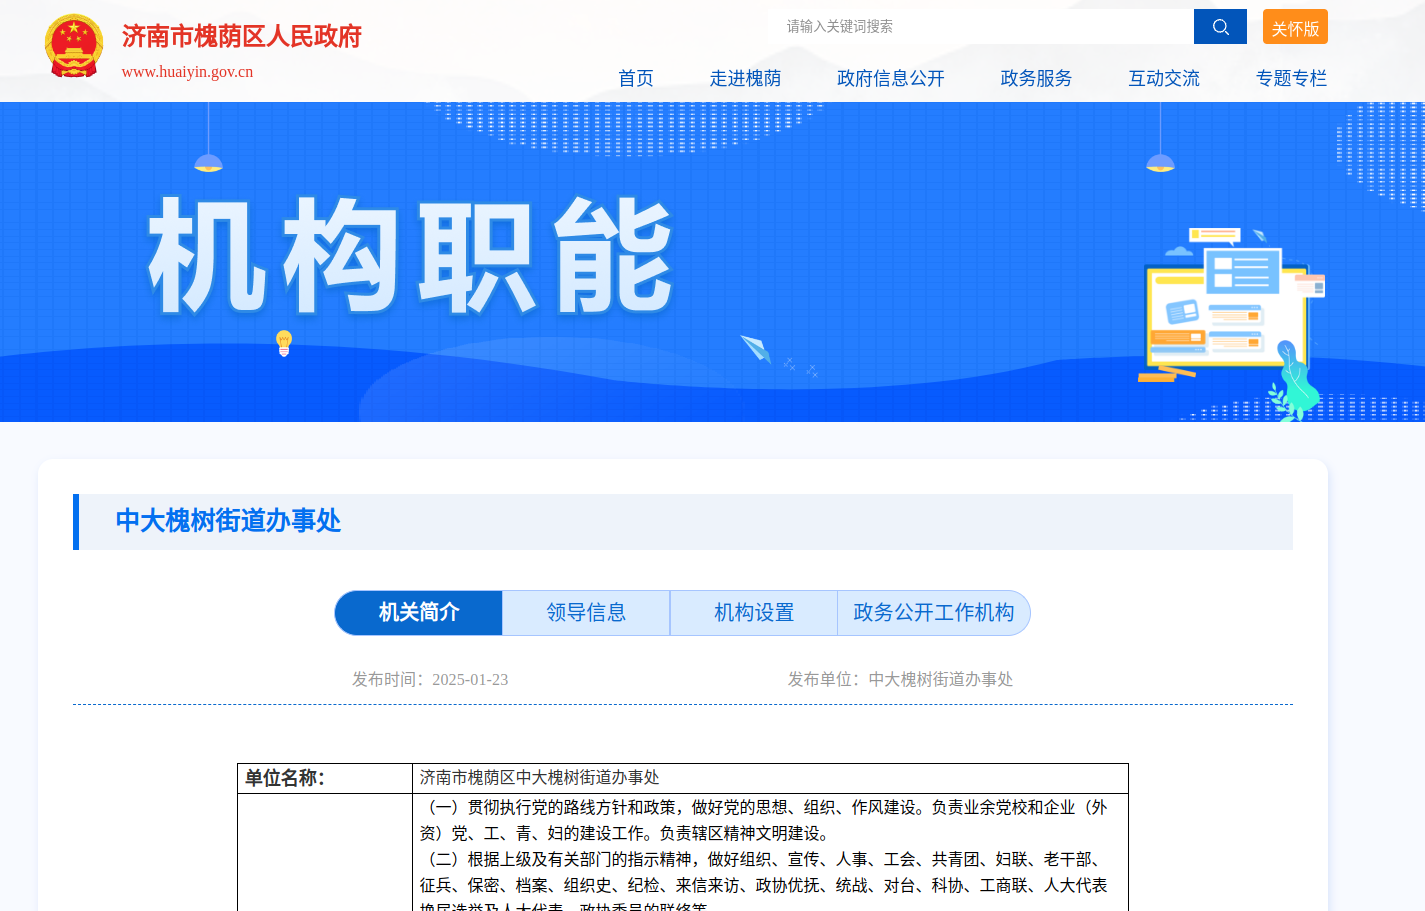Screen dimensions: 1425x911
Task: Open the 互动交流 navigation item
Action: tap(1163, 78)
